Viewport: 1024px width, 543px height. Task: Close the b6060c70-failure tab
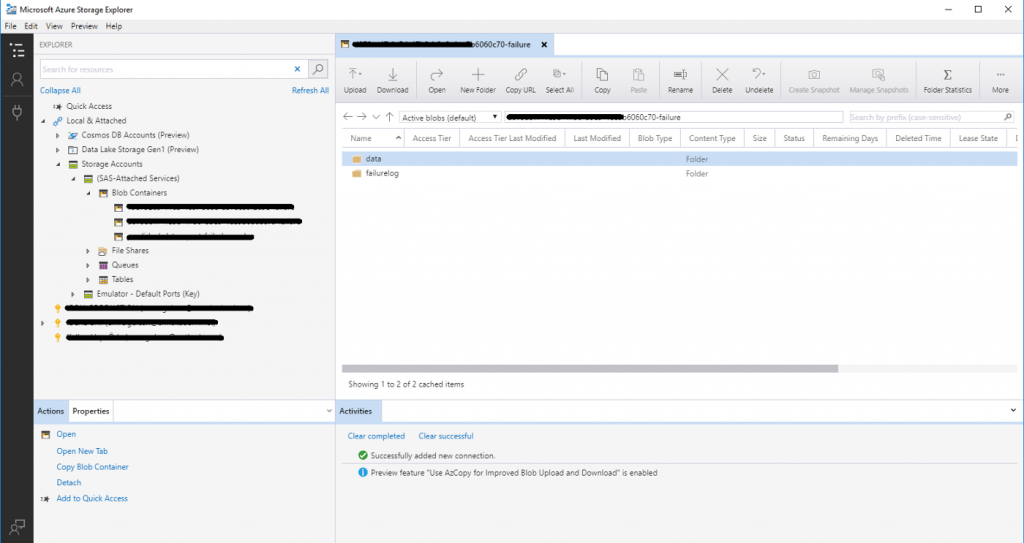coord(544,44)
